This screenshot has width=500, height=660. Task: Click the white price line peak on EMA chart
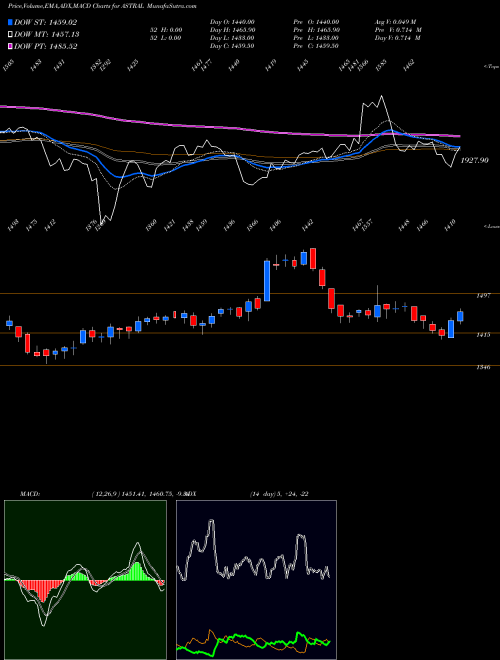point(382,97)
